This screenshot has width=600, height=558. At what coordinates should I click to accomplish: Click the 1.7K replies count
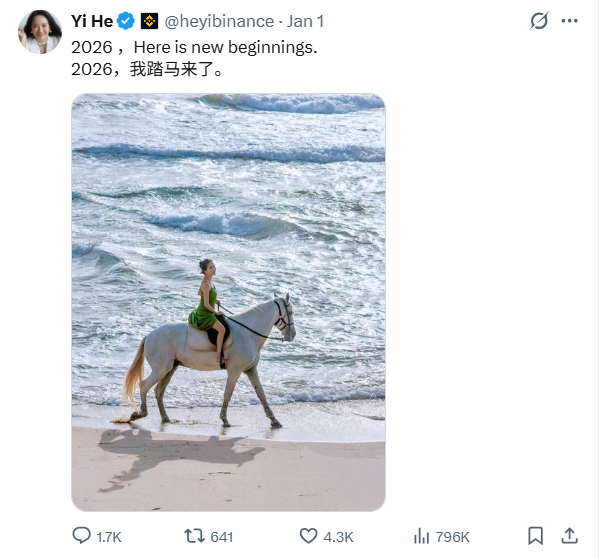click(x=109, y=536)
